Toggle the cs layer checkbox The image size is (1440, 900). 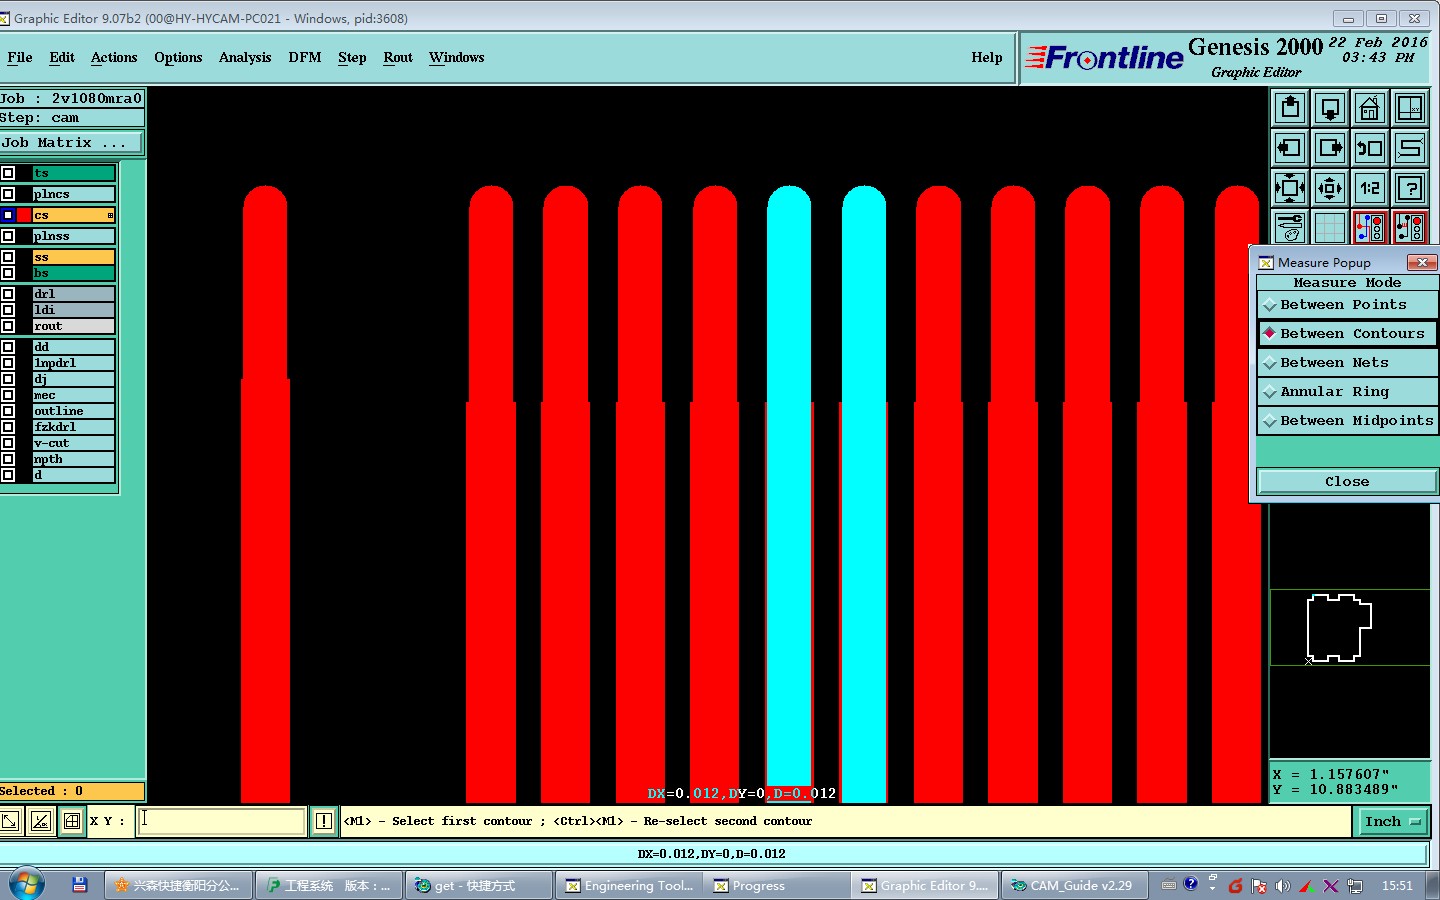8,215
